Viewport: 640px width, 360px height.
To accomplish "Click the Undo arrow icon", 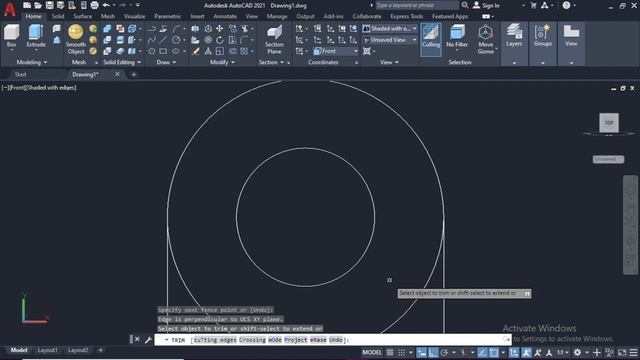I will click(106, 5).
